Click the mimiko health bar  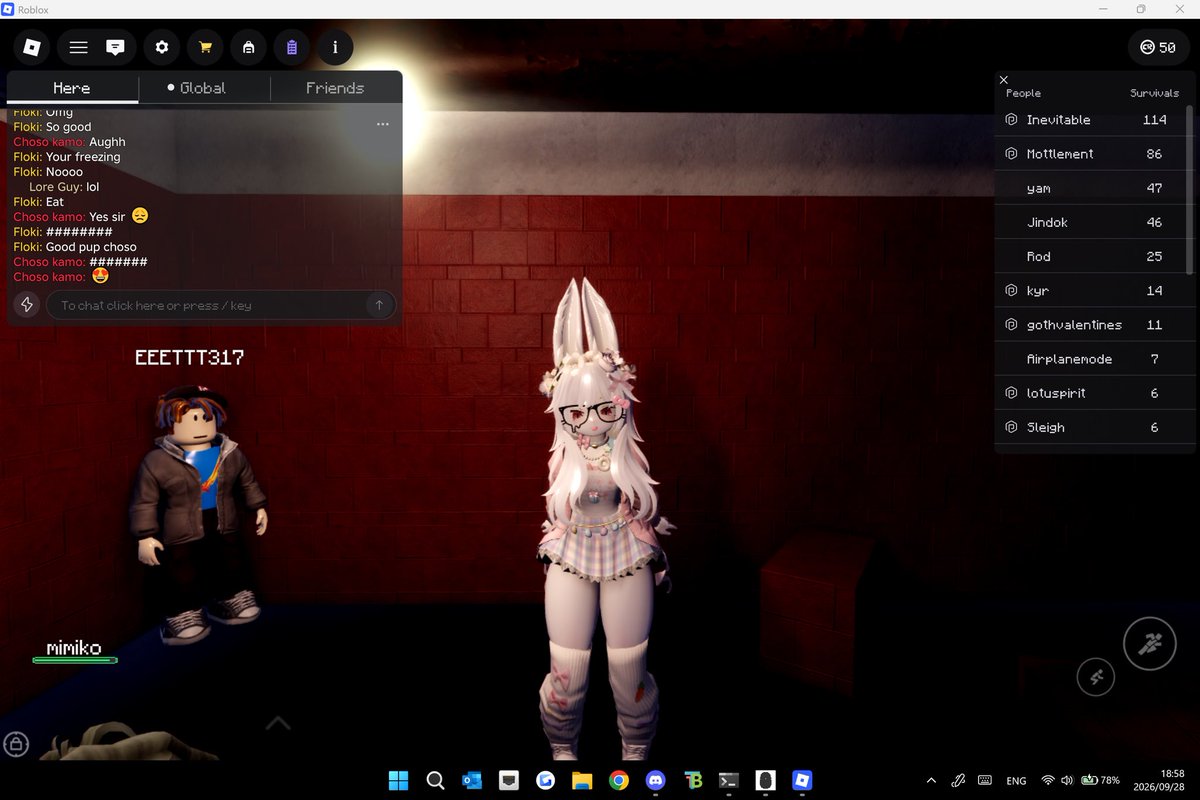click(75, 660)
